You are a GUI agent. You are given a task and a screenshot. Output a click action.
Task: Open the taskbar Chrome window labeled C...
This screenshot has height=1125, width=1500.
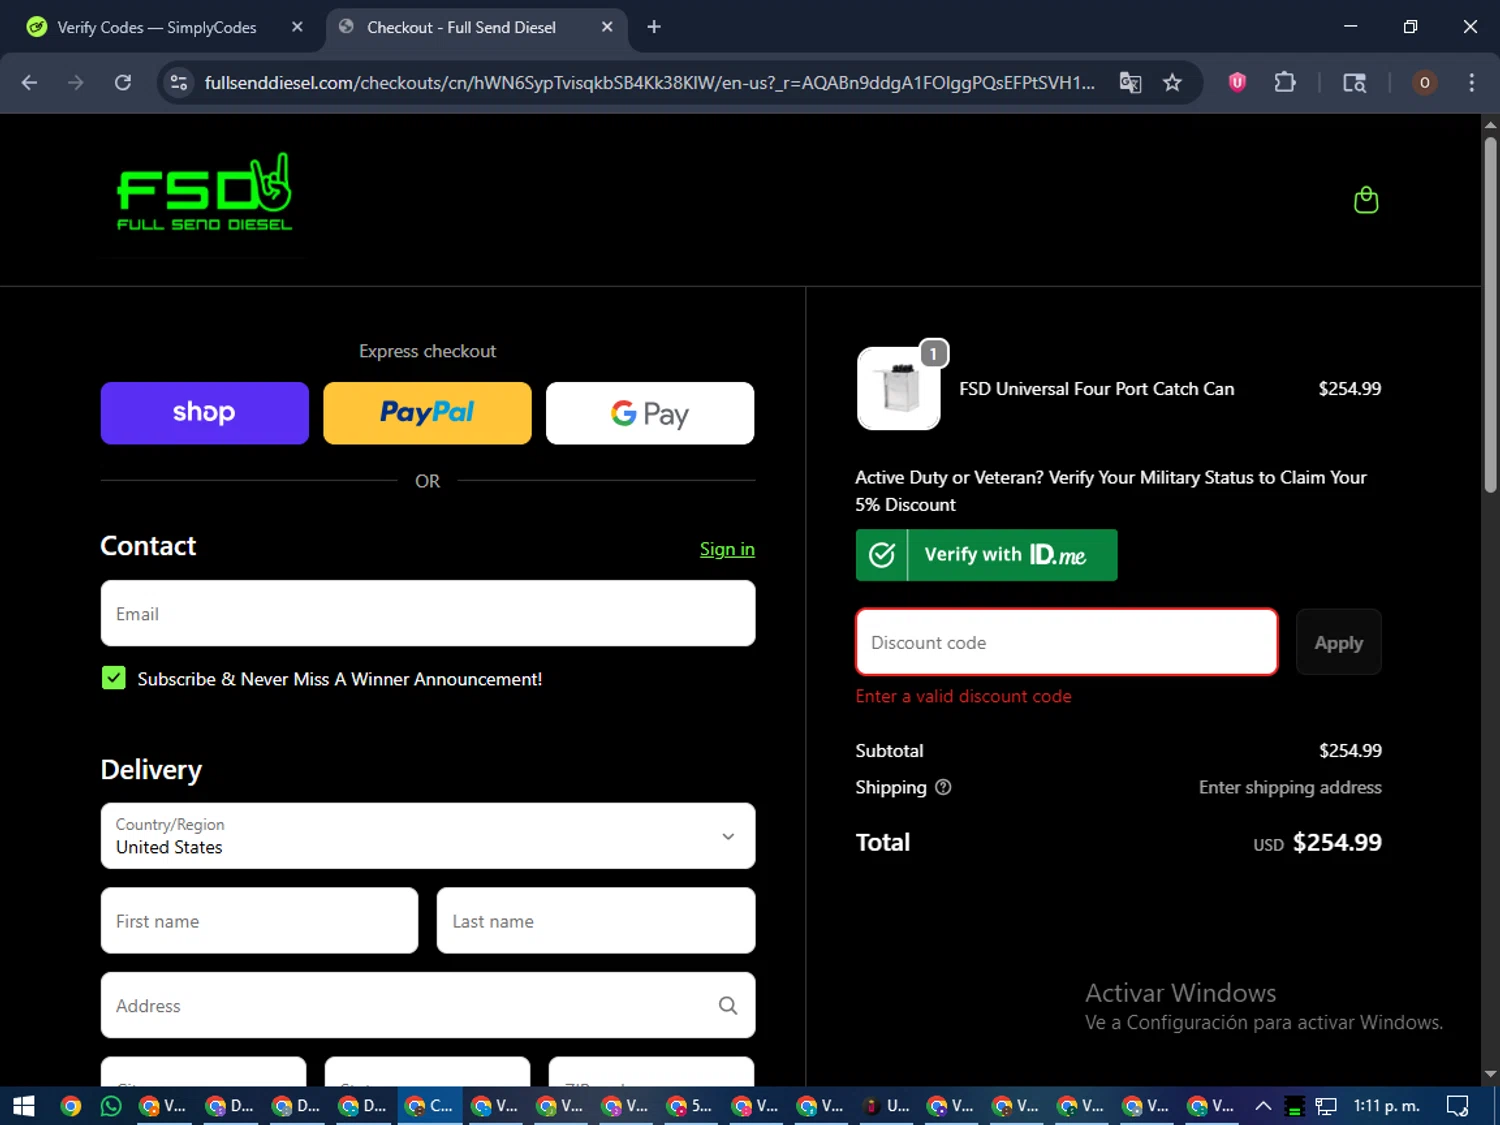[429, 1106]
